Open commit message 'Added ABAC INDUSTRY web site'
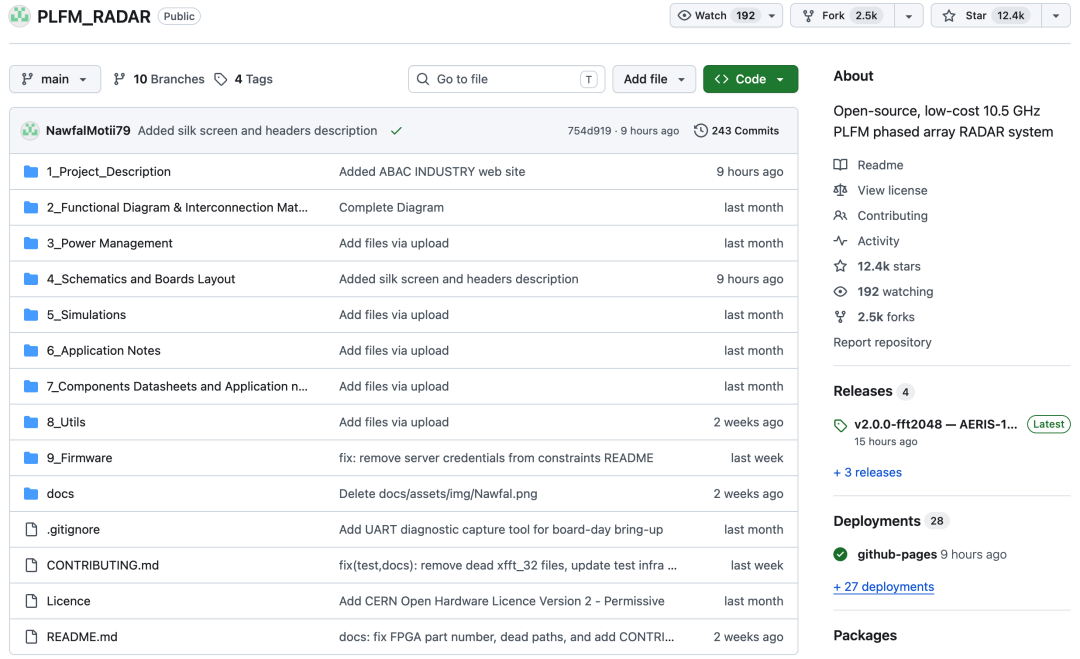Screen dimensions: 1080x659 point(432,171)
